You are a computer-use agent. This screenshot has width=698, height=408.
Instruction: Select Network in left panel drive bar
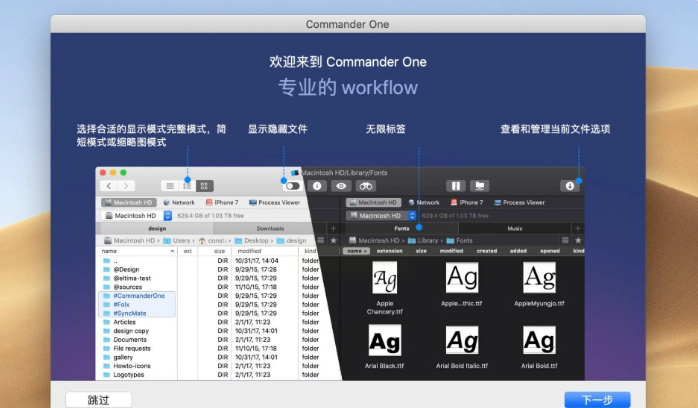pyautogui.click(x=179, y=202)
